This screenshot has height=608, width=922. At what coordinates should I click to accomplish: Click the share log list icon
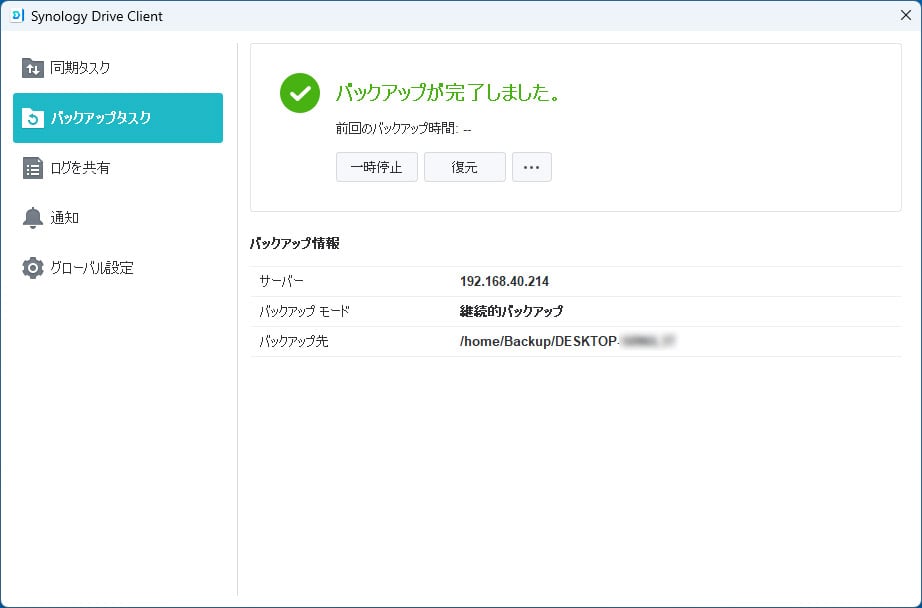pyautogui.click(x=33, y=168)
